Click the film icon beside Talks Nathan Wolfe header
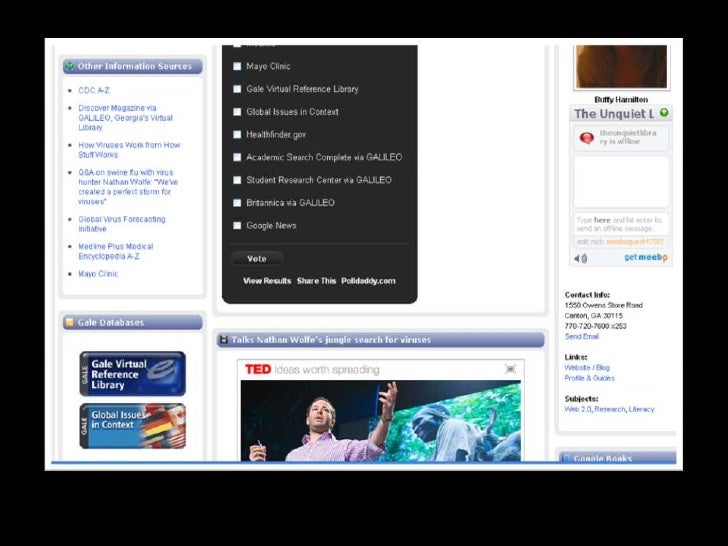This screenshot has height=546, width=728. [223, 339]
